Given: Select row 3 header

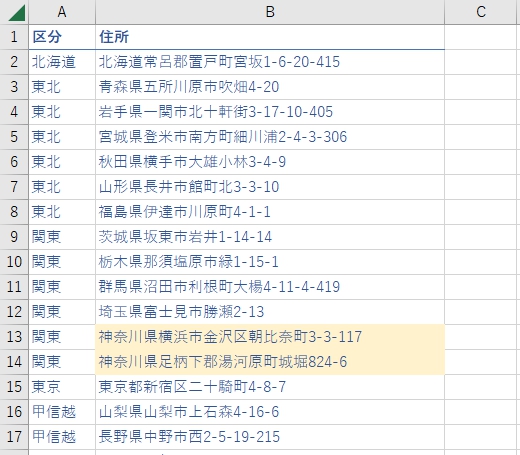Looking at the screenshot, I should 14,87.
